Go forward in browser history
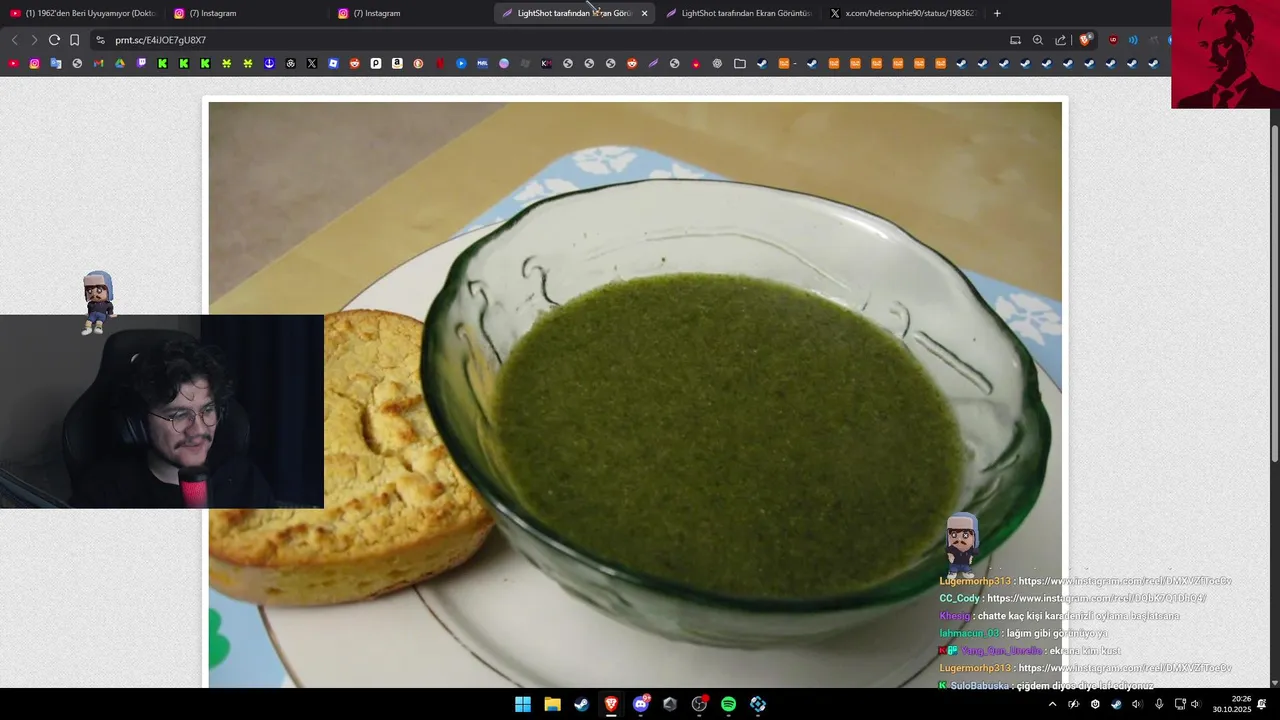Image resolution: width=1280 pixels, height=720 pixels. pyautogui.click(x=34, y=40)
